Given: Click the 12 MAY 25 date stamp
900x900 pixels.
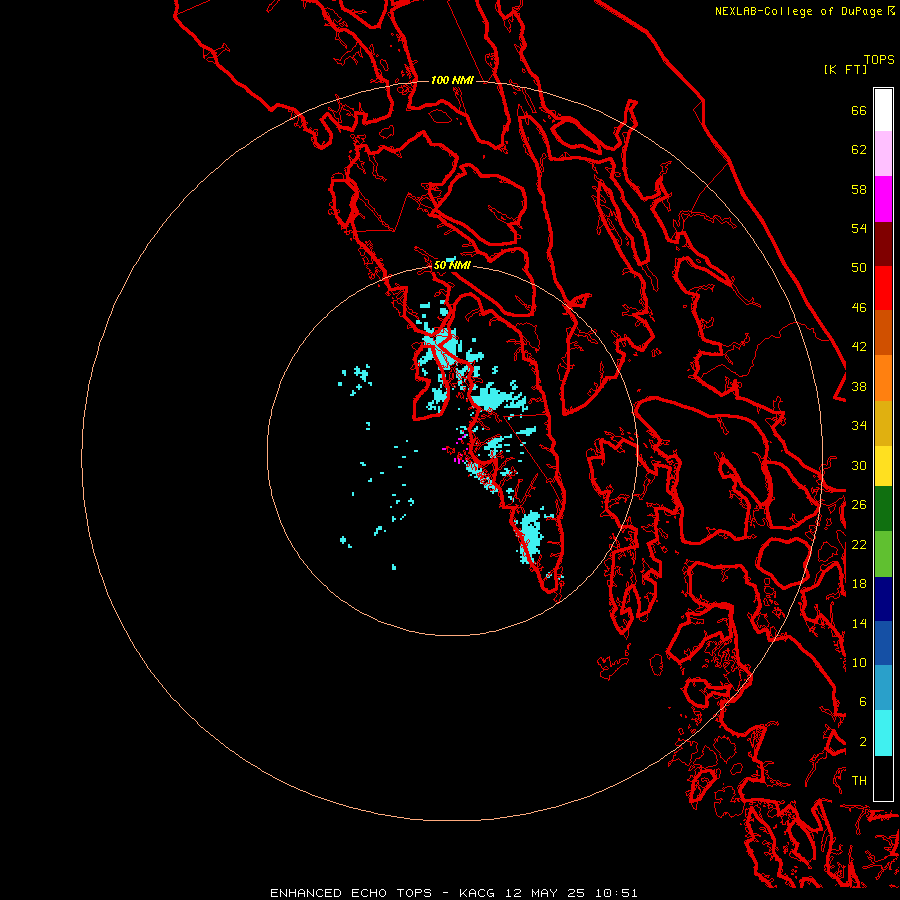Looking at the screenshot, I should [x=545, y=893].
